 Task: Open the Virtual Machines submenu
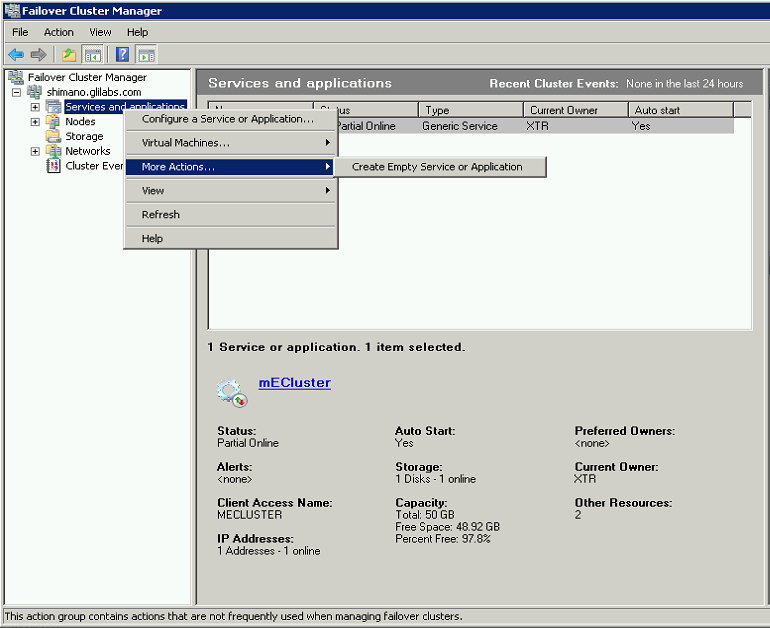[x=230, y=143]
